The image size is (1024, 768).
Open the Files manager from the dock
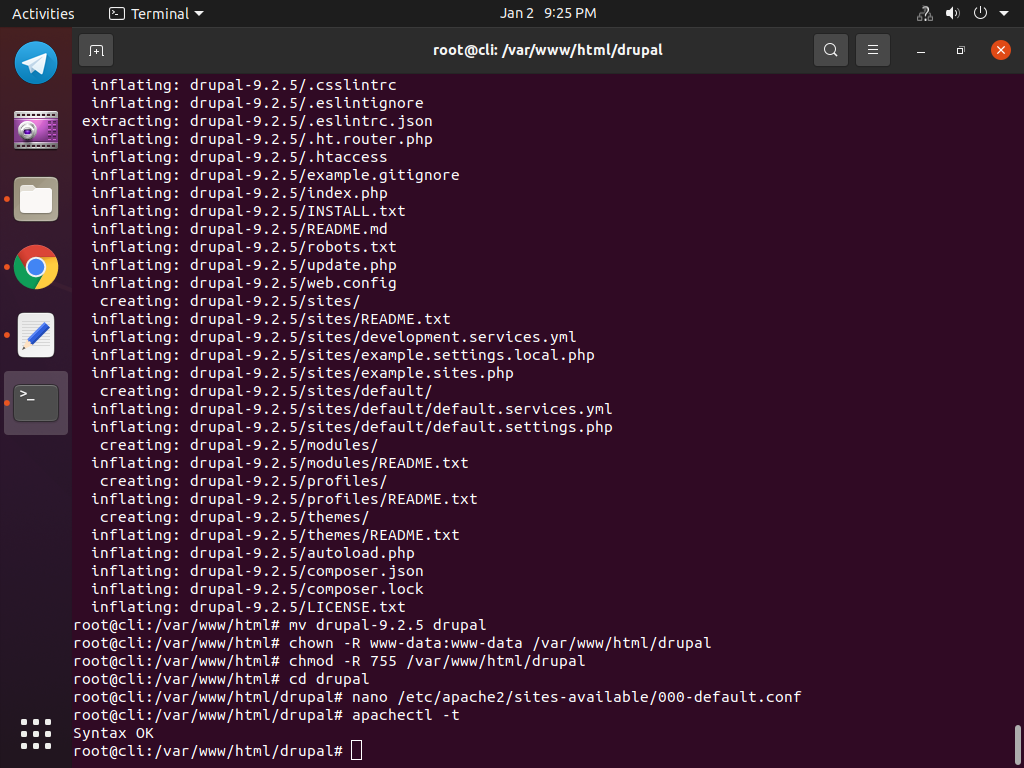(36, 199)
